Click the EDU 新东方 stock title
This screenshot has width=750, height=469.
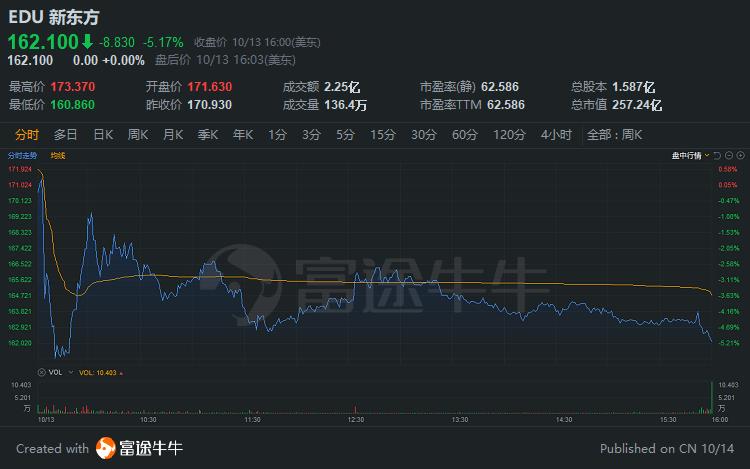tap(54, 17)
